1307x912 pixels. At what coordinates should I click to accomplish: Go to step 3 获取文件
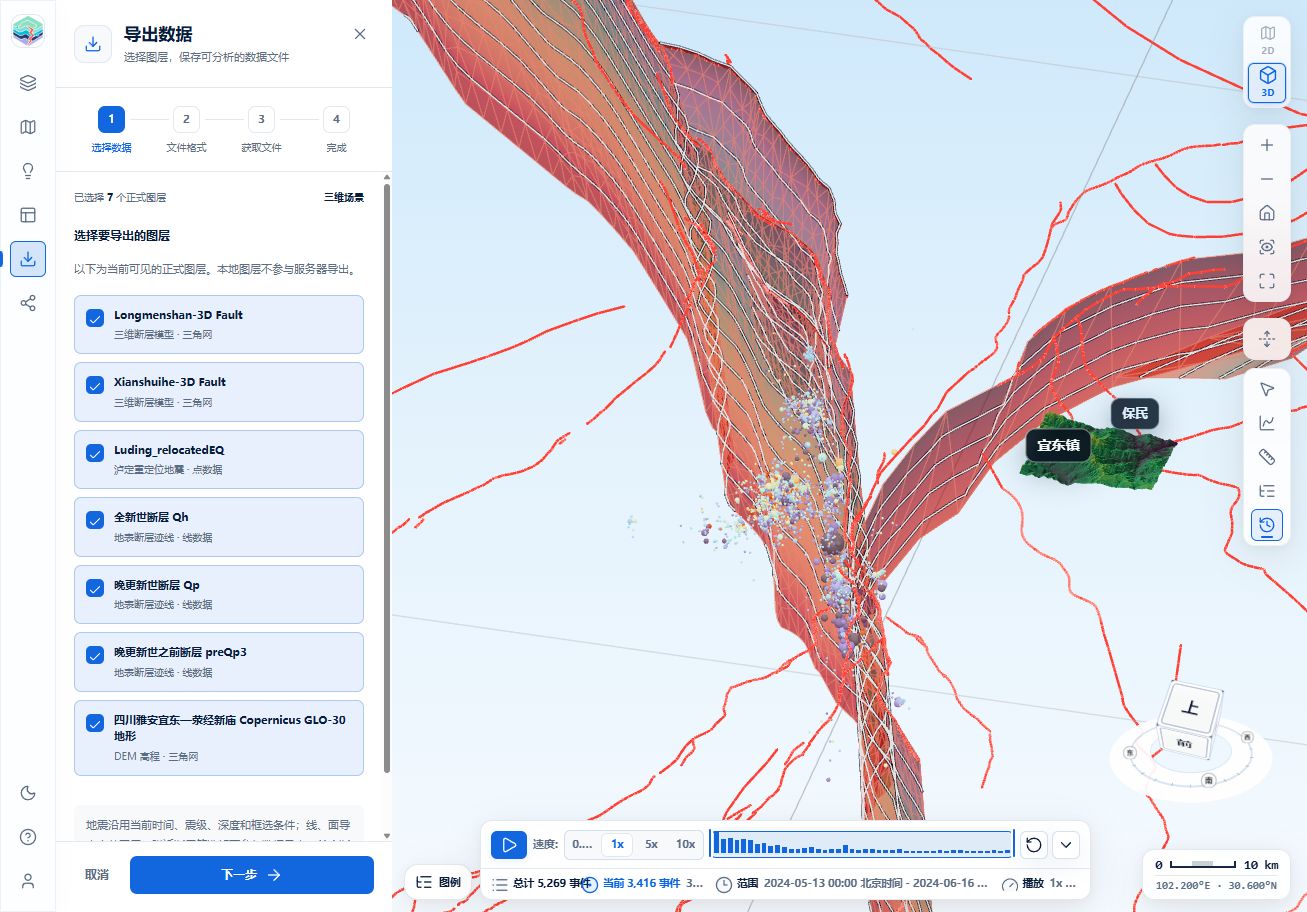pos(261,130)
